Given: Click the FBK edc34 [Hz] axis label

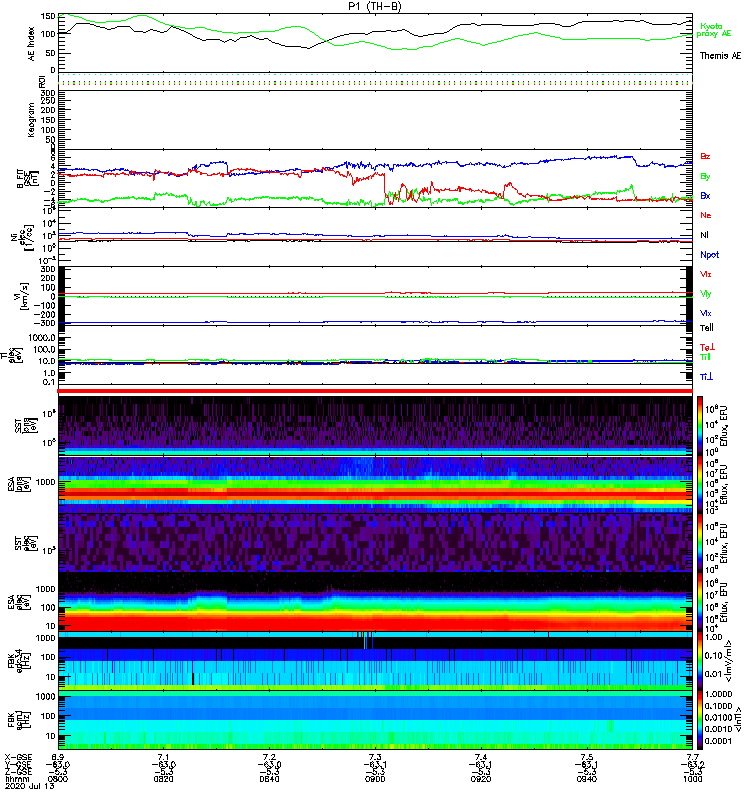Looking at the screenshot, I should (x=21, y=661).
